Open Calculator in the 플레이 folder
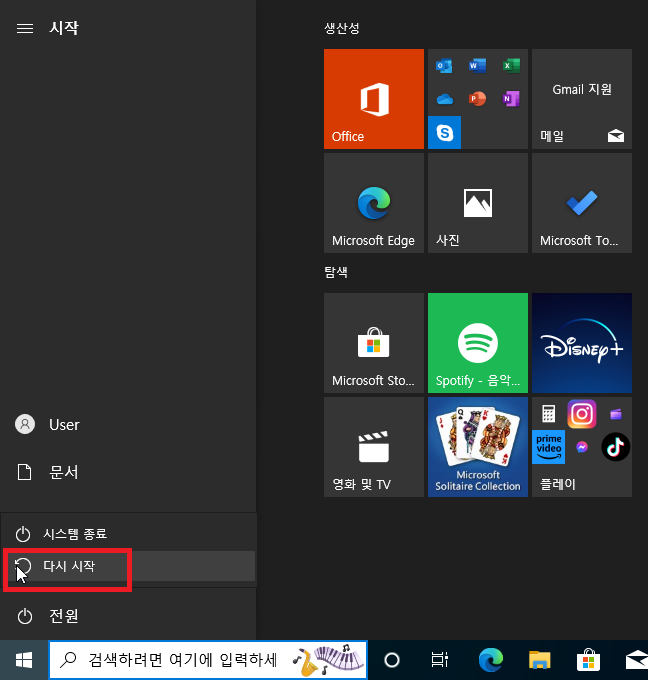Image resolution: width=648 pixels, height=680 pixels. coord(548,414)
